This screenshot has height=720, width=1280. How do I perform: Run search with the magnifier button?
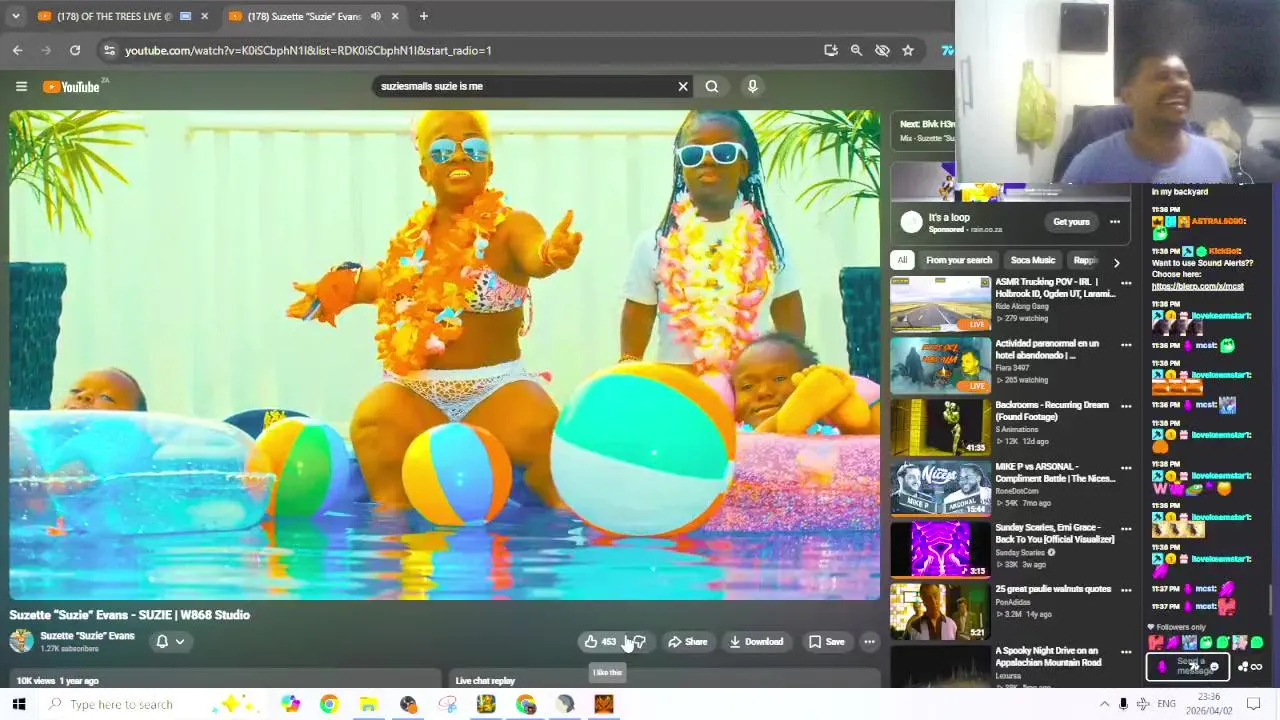click(712, 87)
